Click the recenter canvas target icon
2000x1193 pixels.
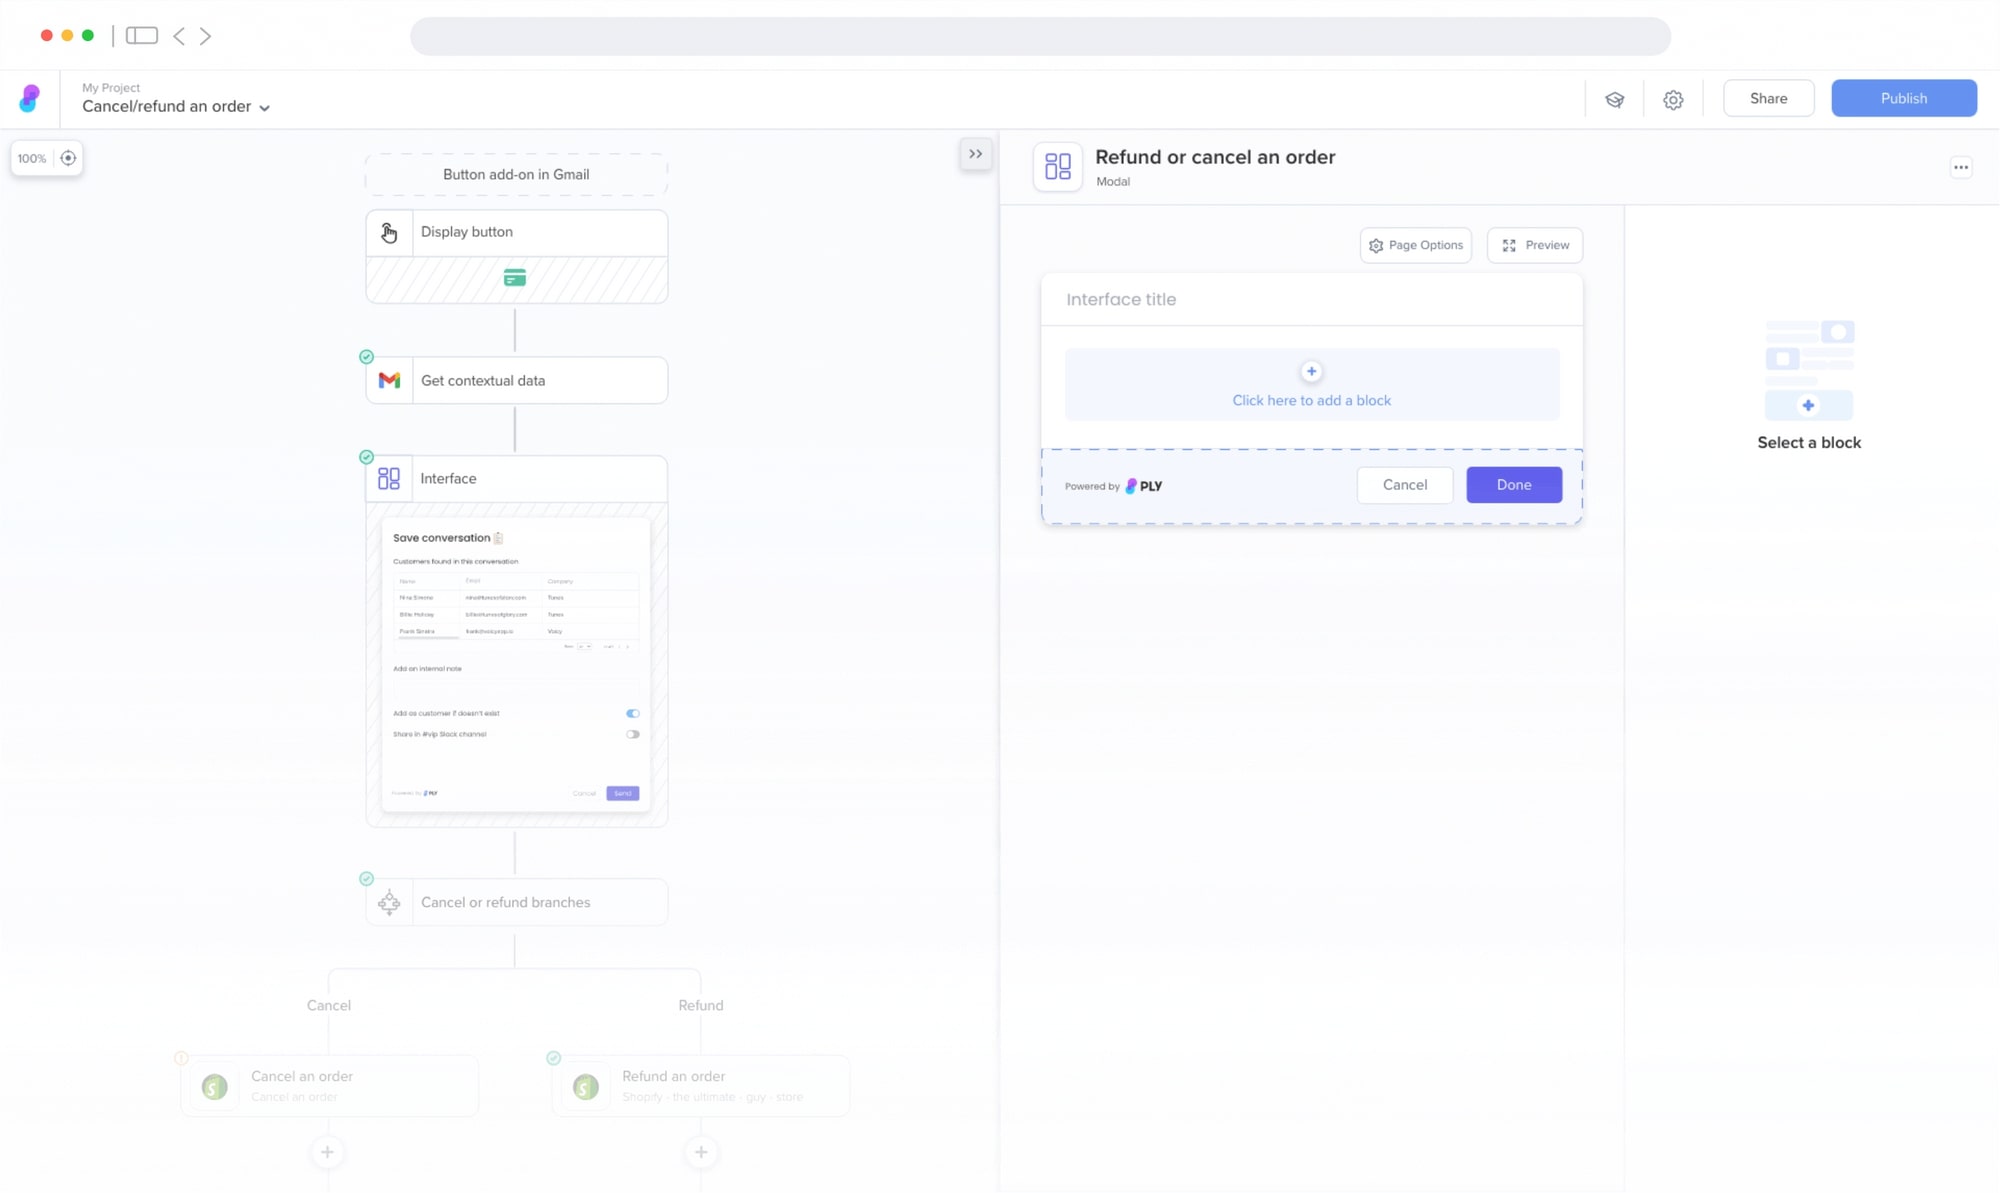[68, 158]
